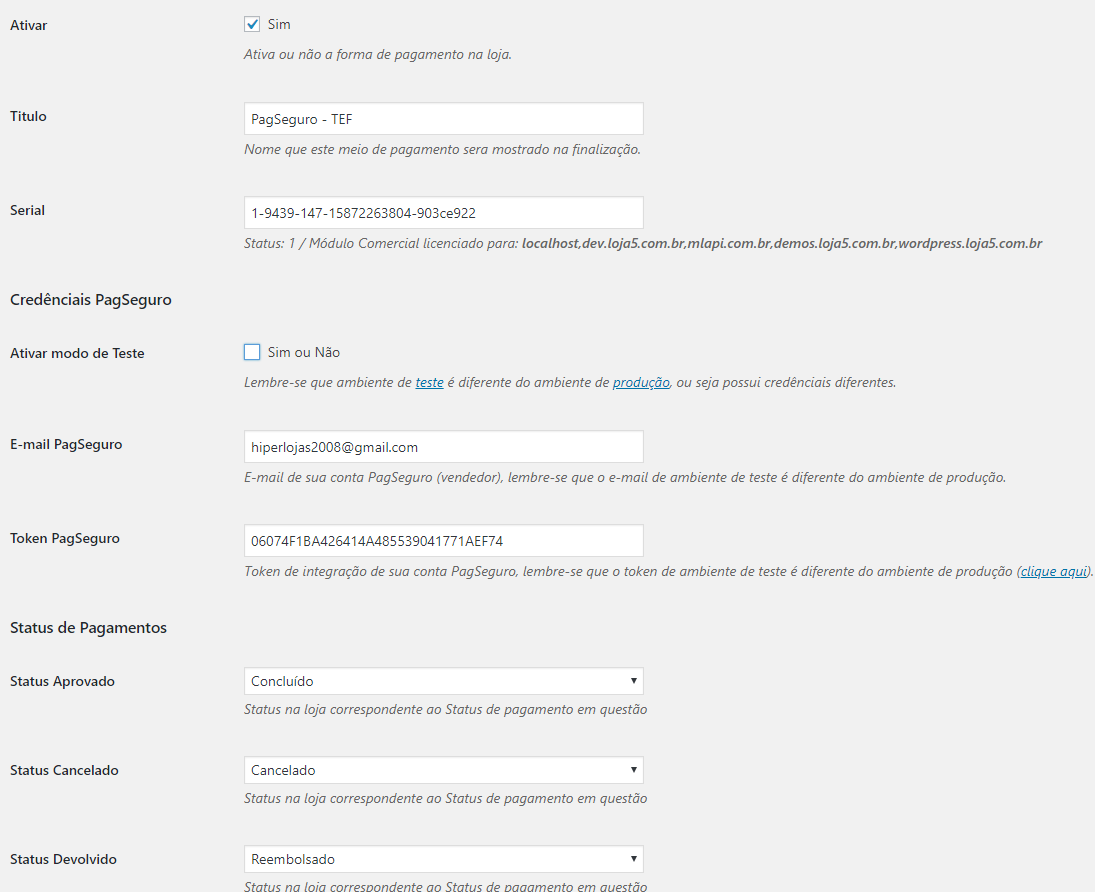
Task: Click the "Titulo" field label
Action: 29,116
